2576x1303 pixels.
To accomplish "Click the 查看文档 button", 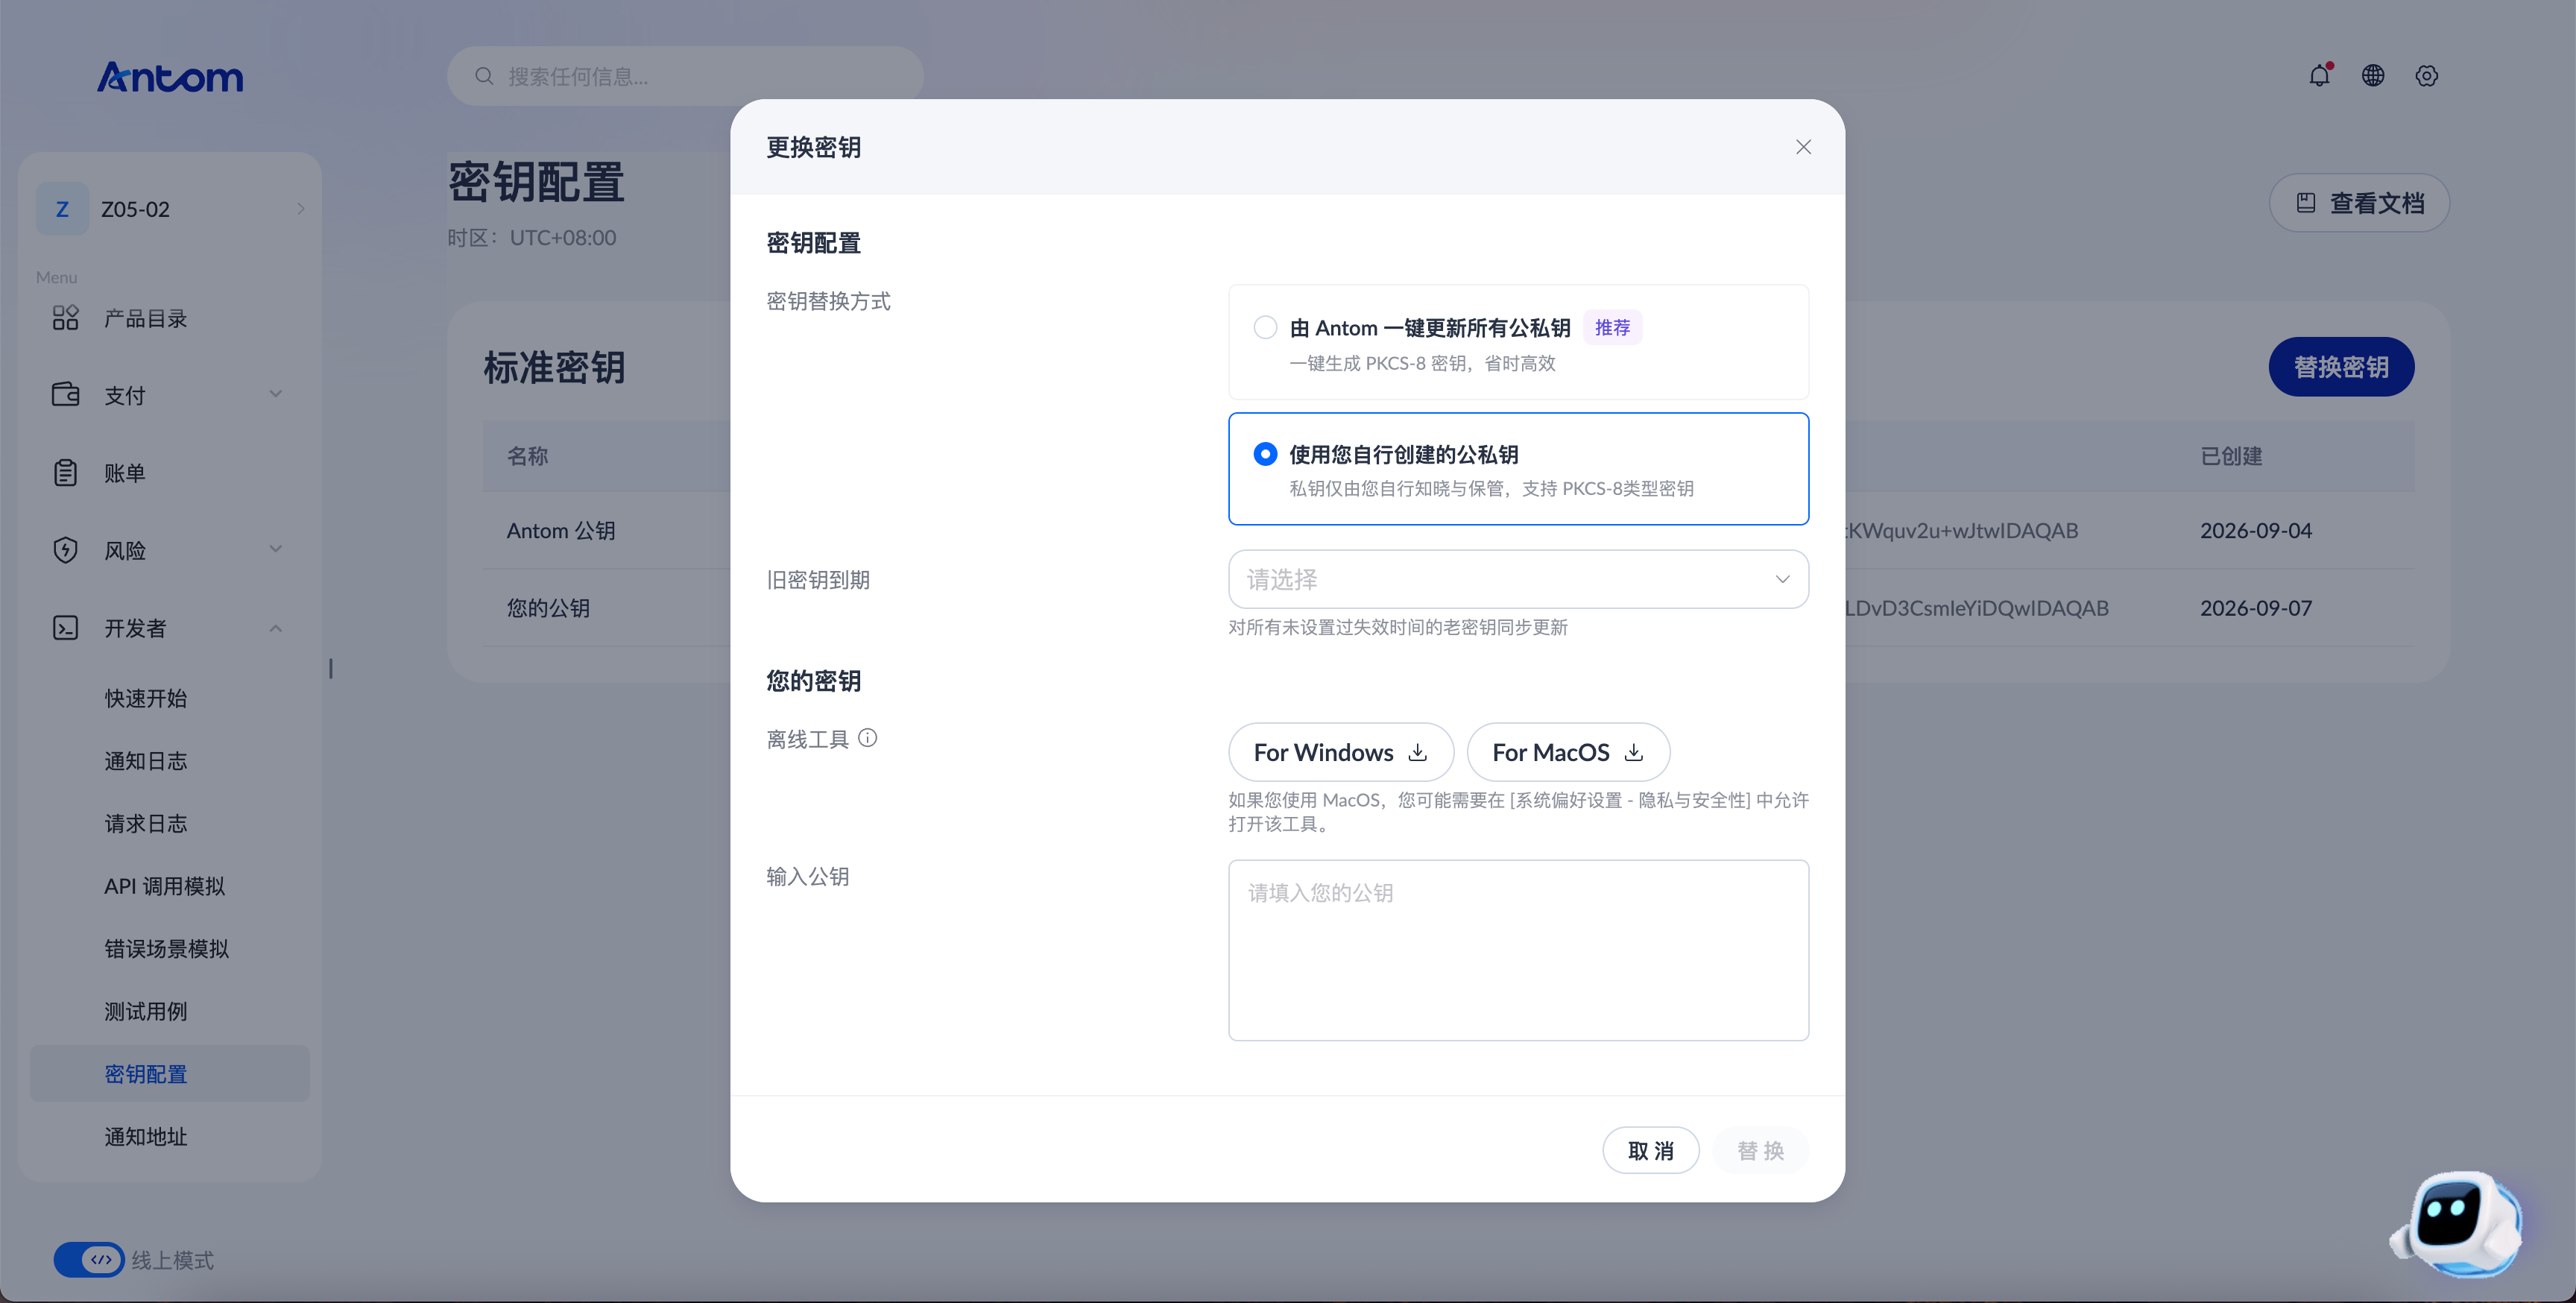I will (2359, 203).
